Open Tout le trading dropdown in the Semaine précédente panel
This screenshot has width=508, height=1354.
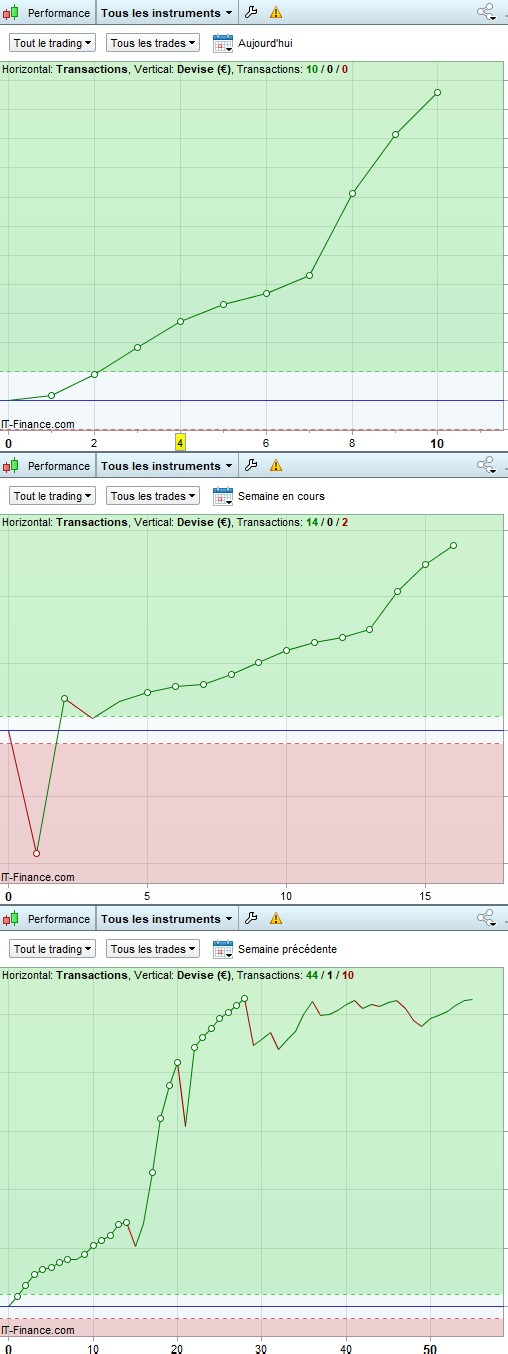tap(52, 949)
